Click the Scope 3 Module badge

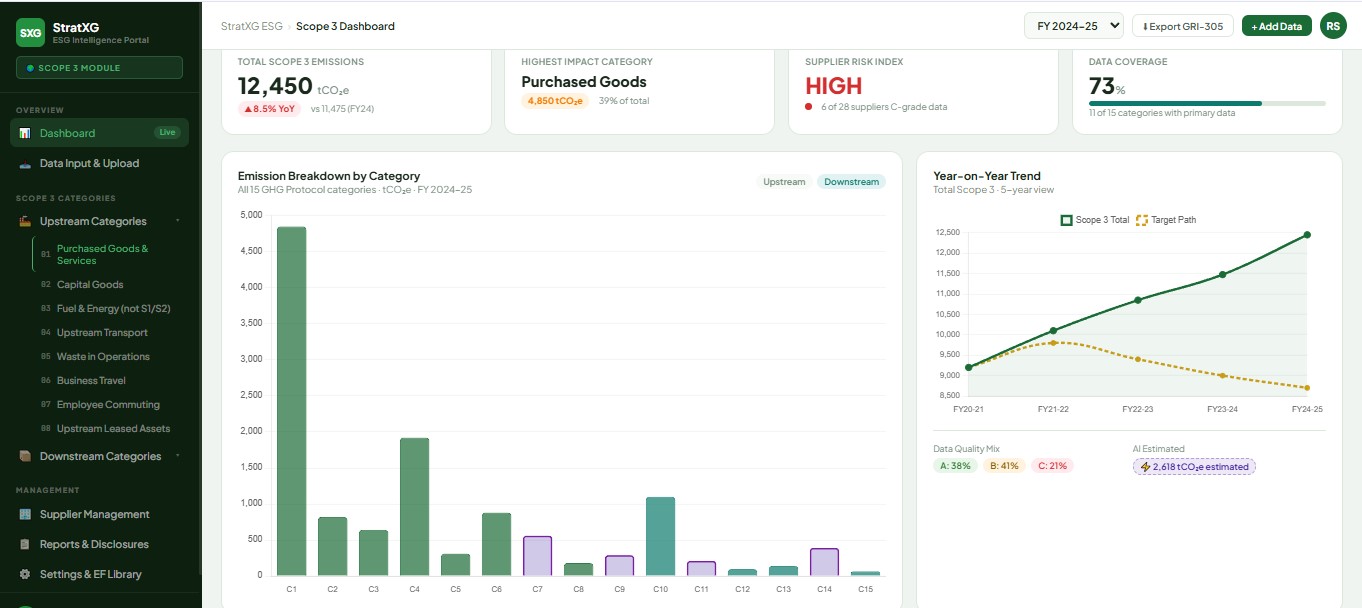click(x=99, y=68)
